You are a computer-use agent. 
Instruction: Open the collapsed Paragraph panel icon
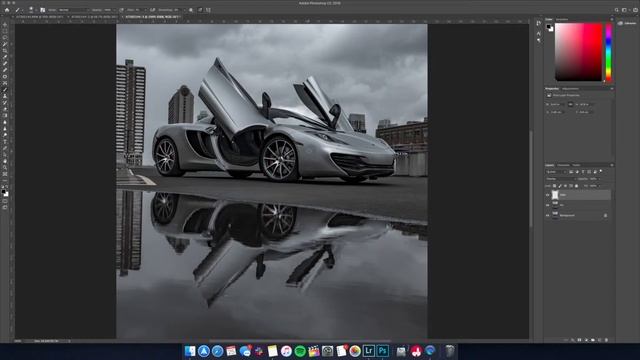(539, 40)
